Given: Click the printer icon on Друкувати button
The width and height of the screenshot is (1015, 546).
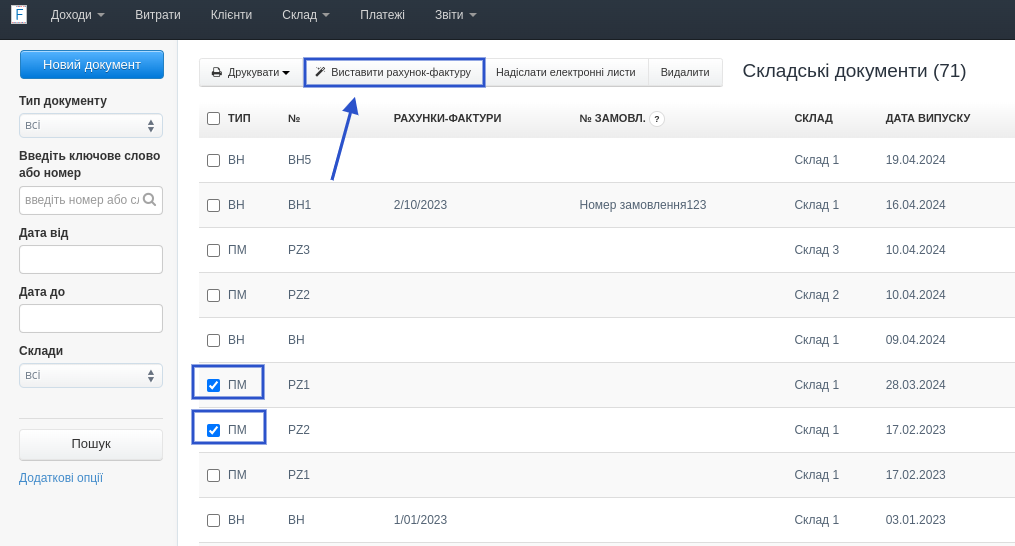Looking at the screenshot, I should (x=216, y=73).
